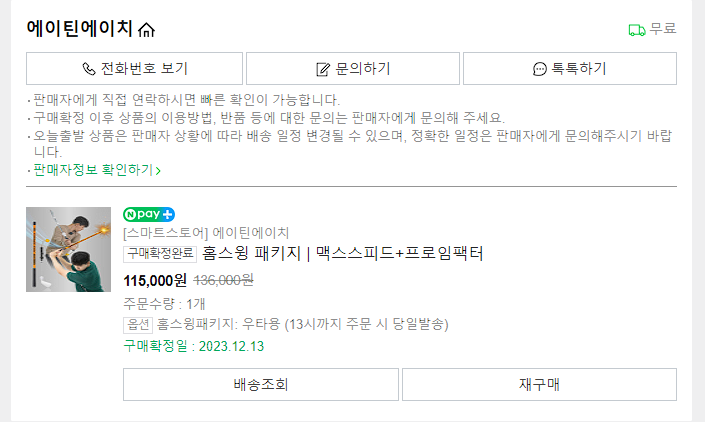Open the golf swing product thumbnail
705x422 pixels.
[68, 248]
